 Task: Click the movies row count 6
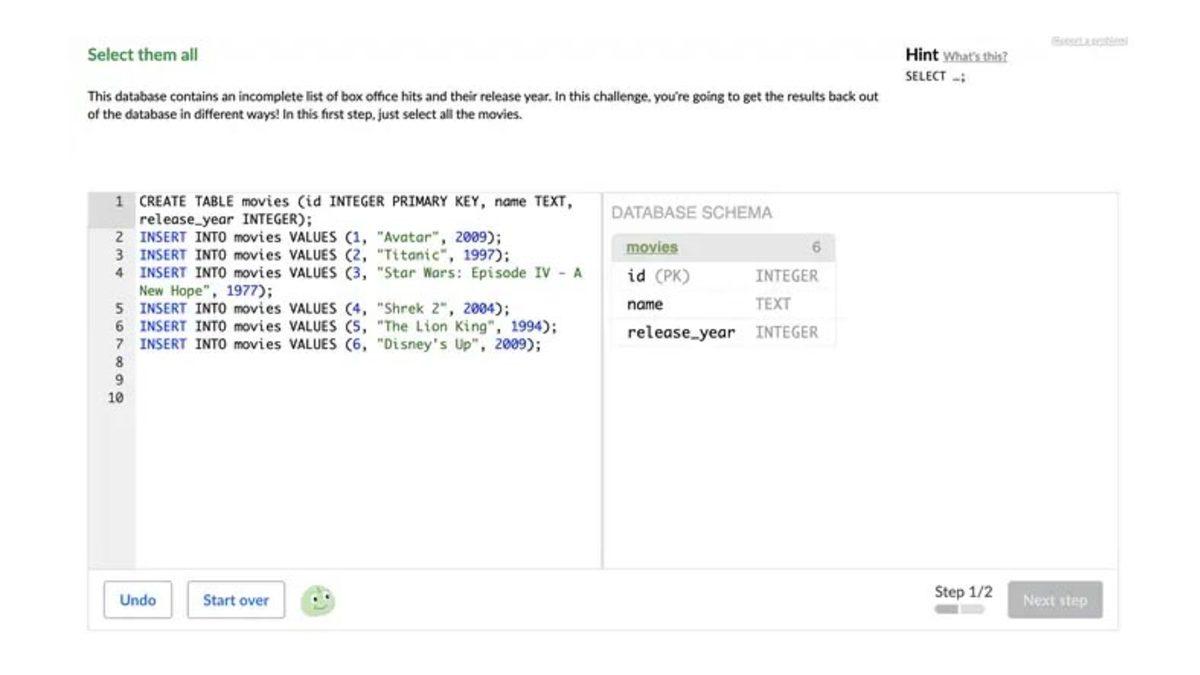[816, 247]
